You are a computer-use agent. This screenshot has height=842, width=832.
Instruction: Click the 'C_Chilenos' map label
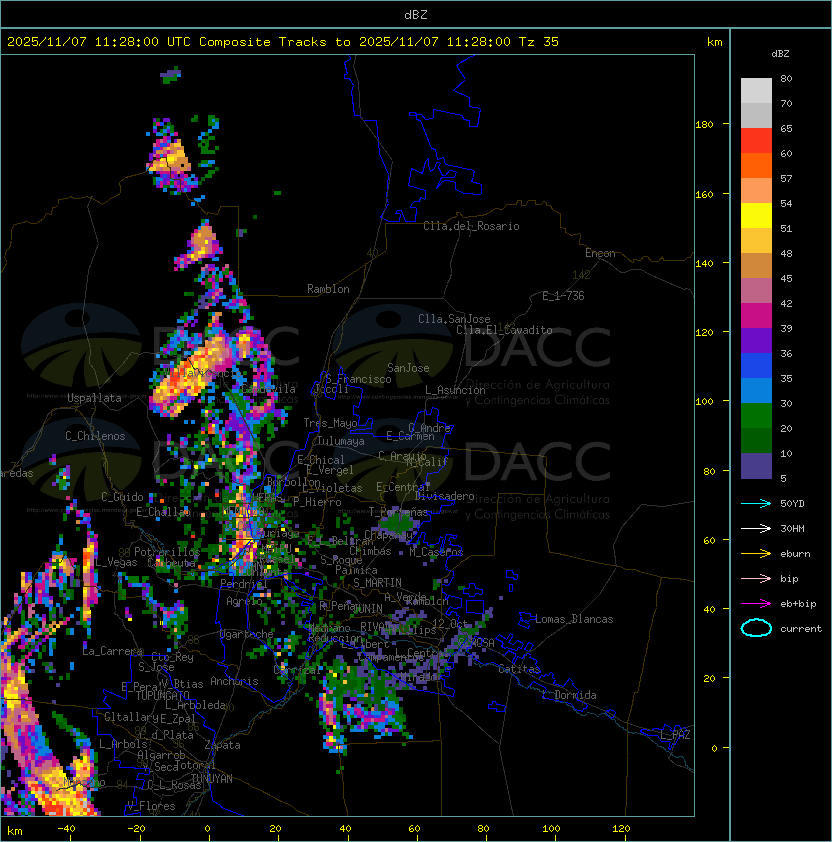pyautogui.click(x=95, y=436)
